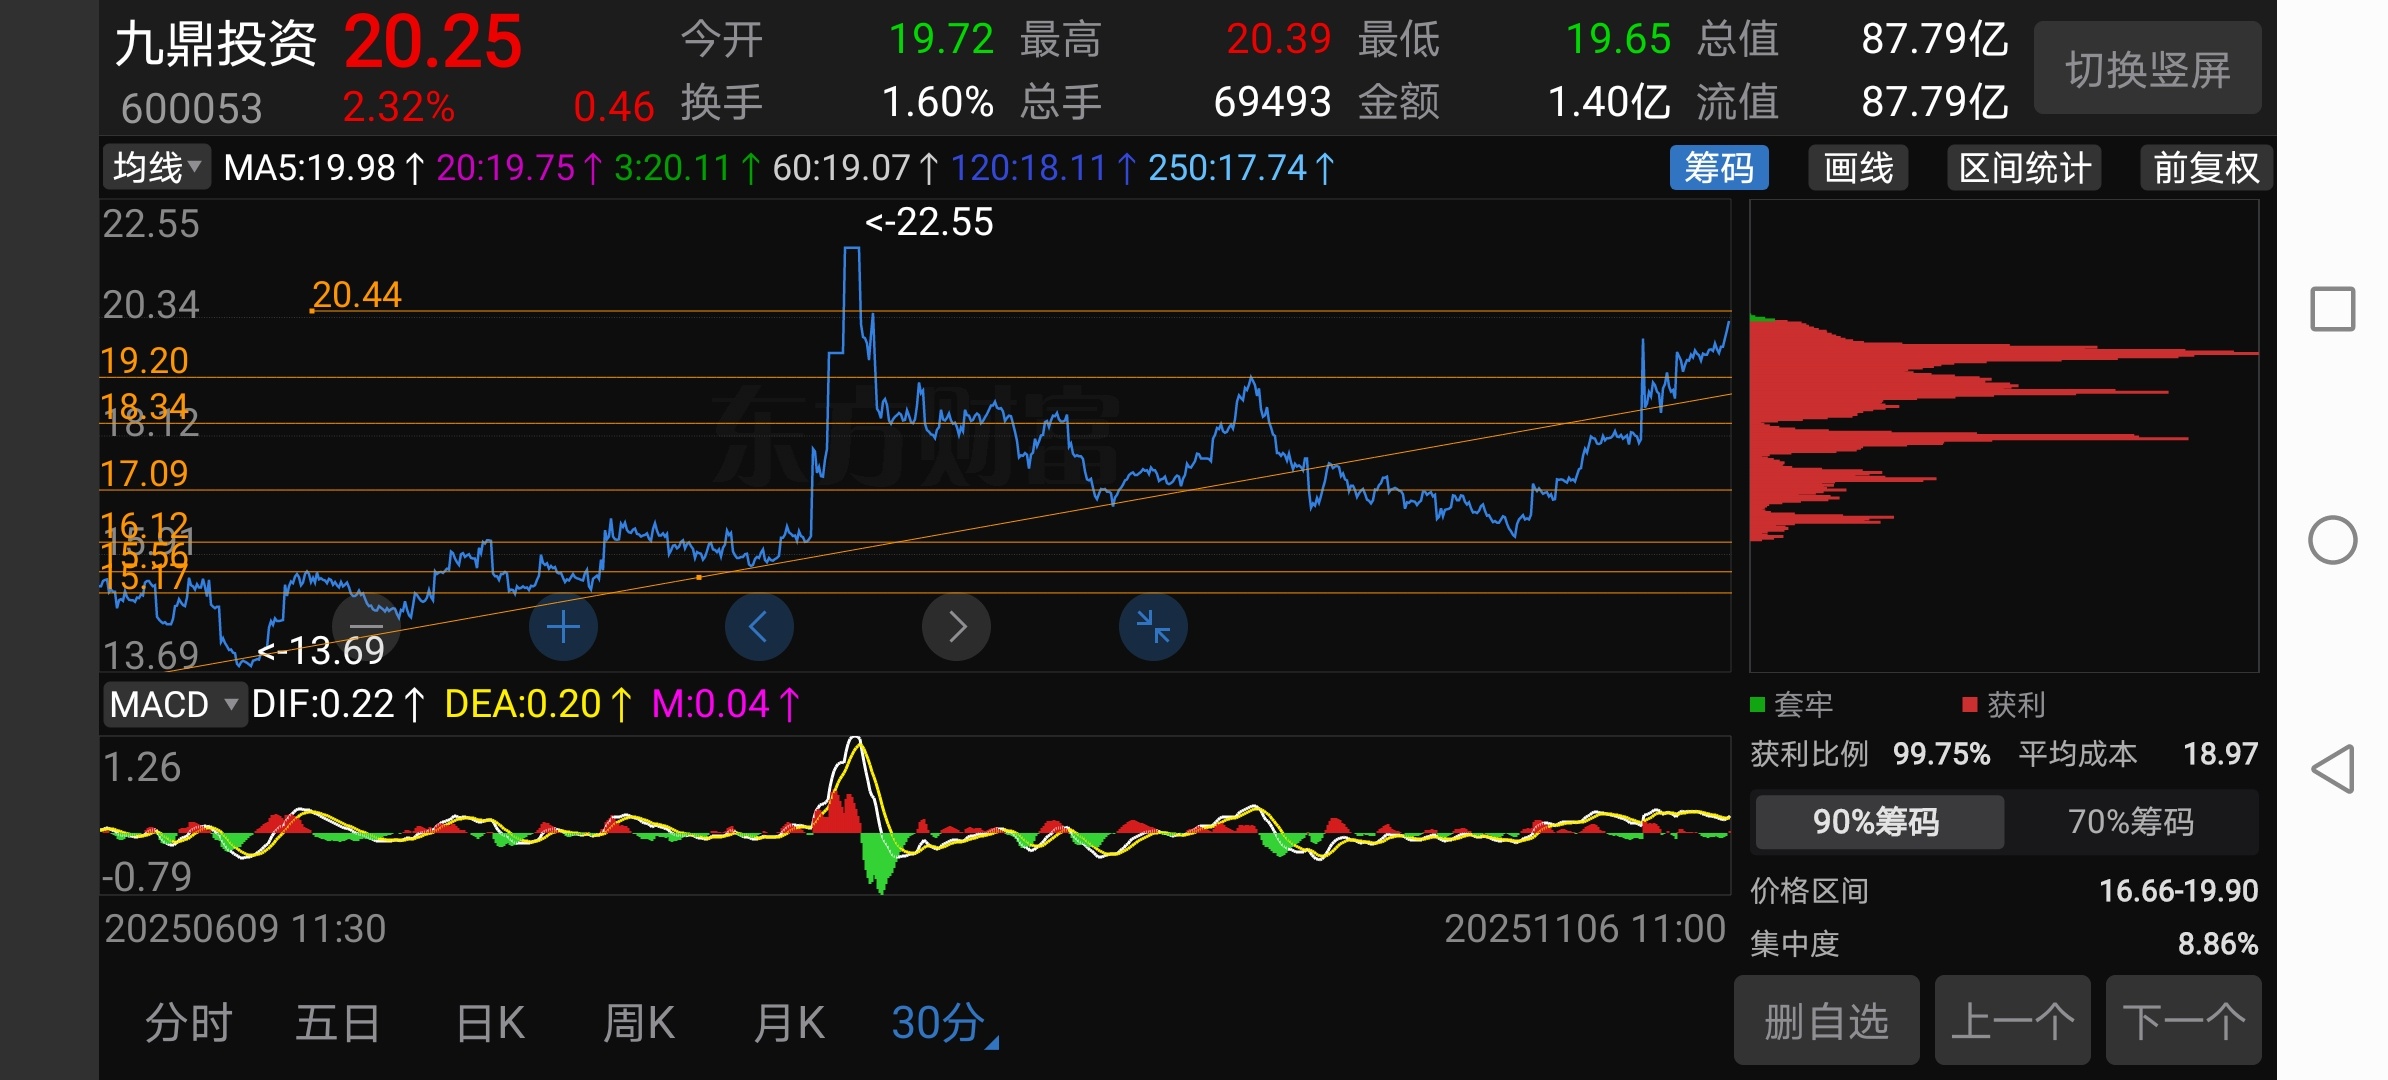Switch to the 分时 tab
This screenshot has width=2388, height=1080.
[x=188, y=1023]
